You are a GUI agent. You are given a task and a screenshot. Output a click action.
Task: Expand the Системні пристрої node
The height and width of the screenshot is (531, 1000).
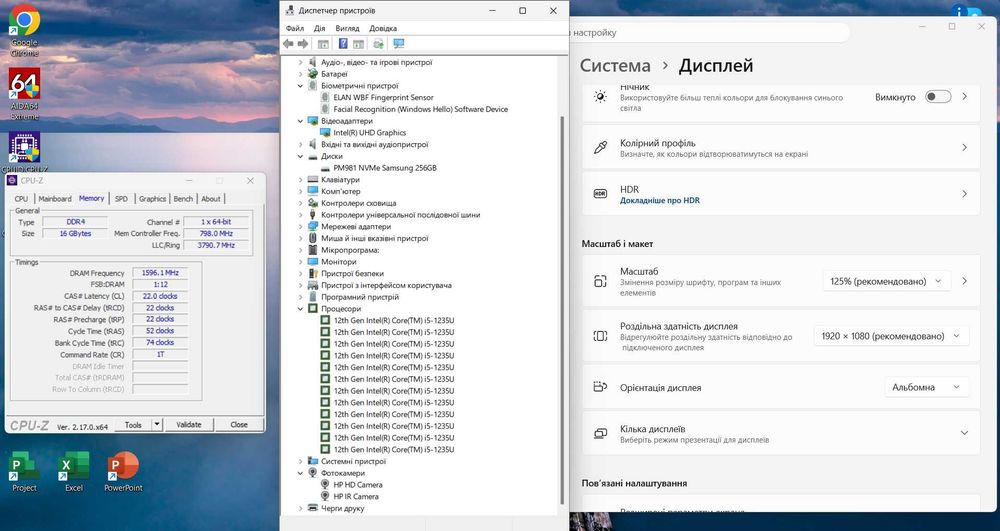[x=300, y=461]
